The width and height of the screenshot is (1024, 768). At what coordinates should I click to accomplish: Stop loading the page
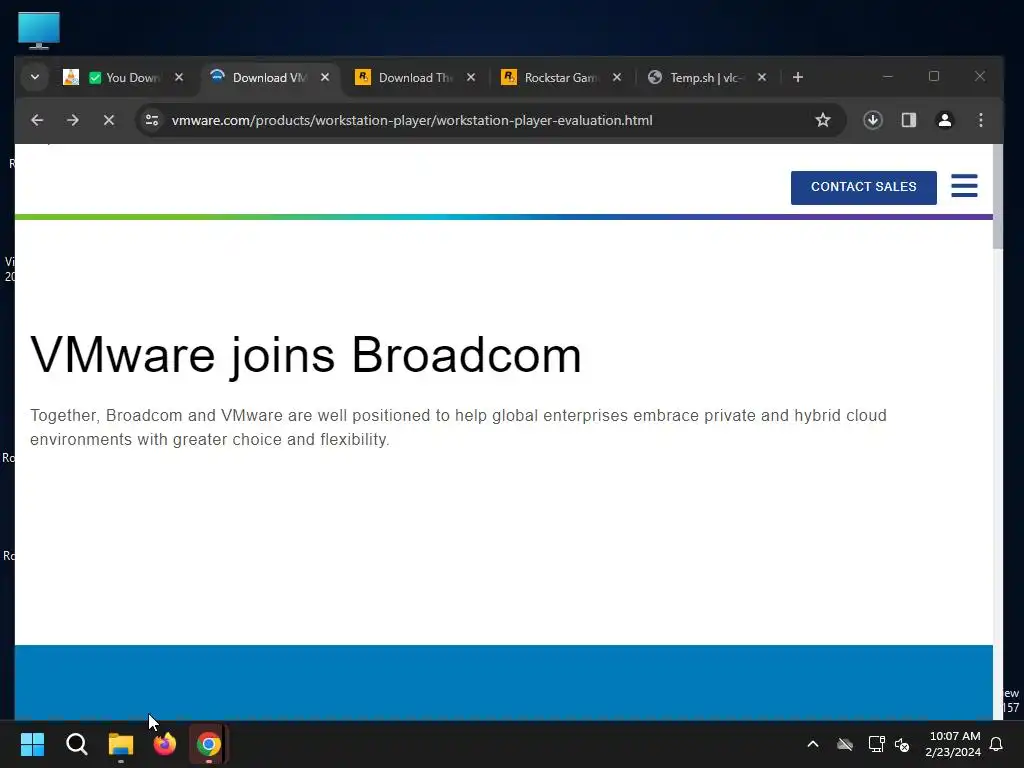[109, 120]
